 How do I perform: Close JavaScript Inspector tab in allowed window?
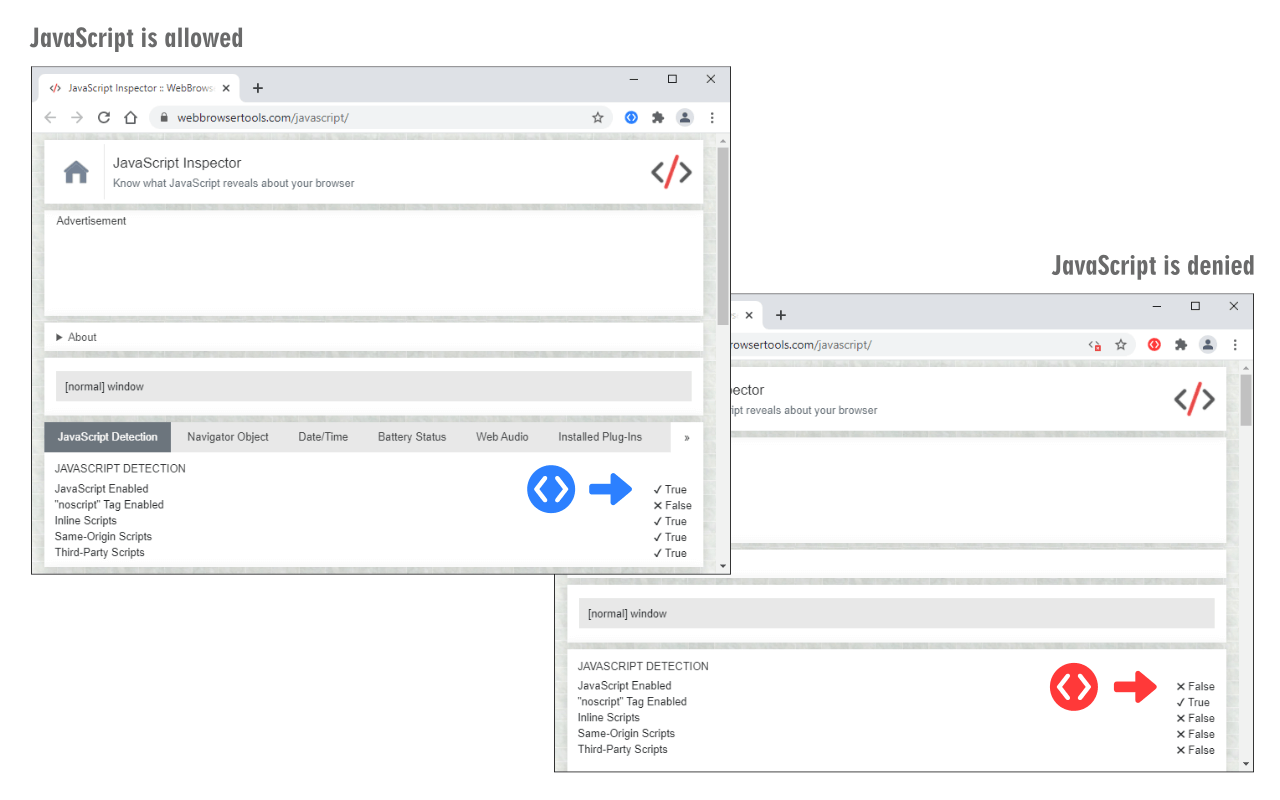pyautogui.click(x=226, y=88)
